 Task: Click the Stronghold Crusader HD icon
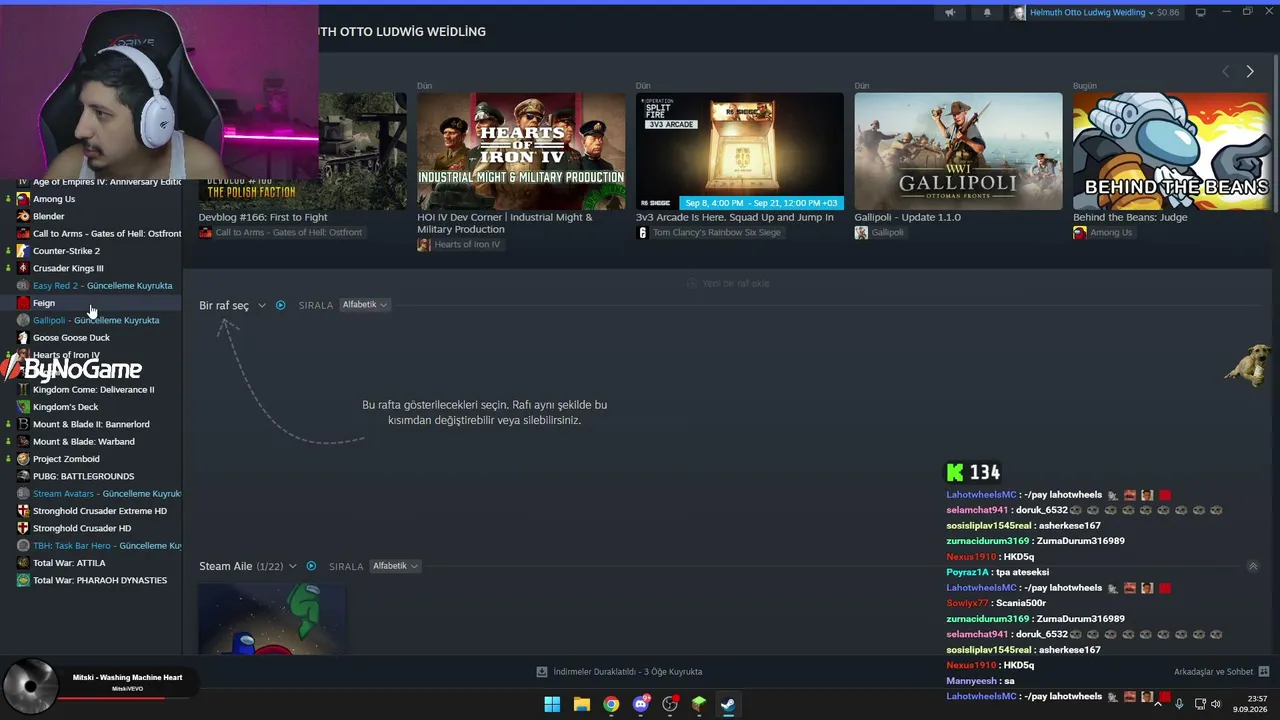(23, 528)
